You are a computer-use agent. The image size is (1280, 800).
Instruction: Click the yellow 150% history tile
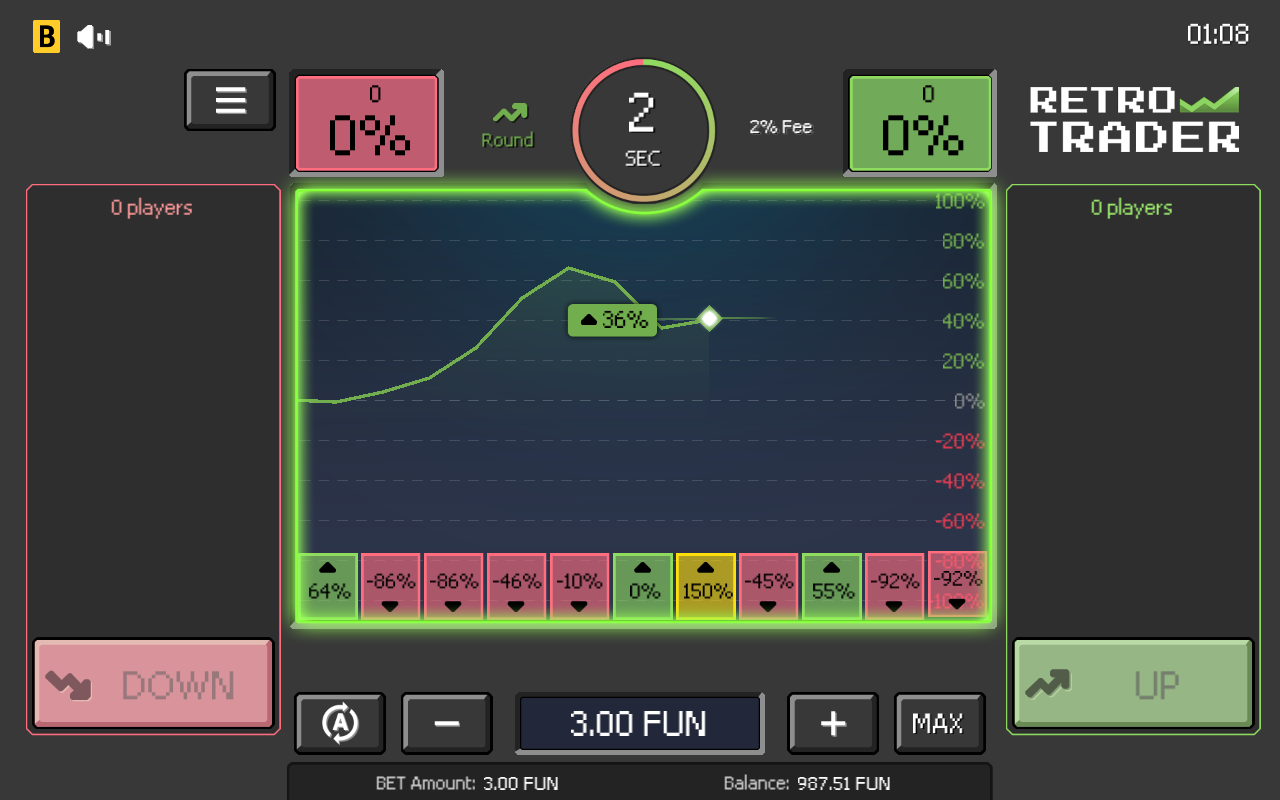pyautogui.click(x=706, y=586)
